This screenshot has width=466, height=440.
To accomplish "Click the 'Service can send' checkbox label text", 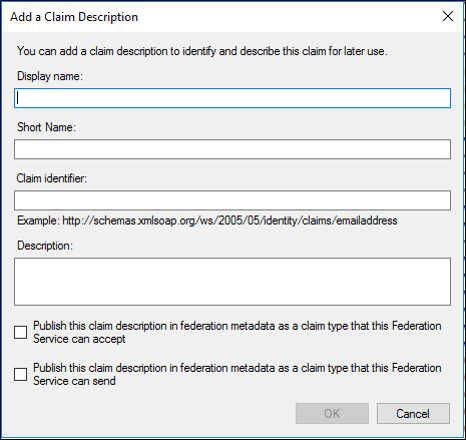I will pyautogui.click(x=74, y=381).
